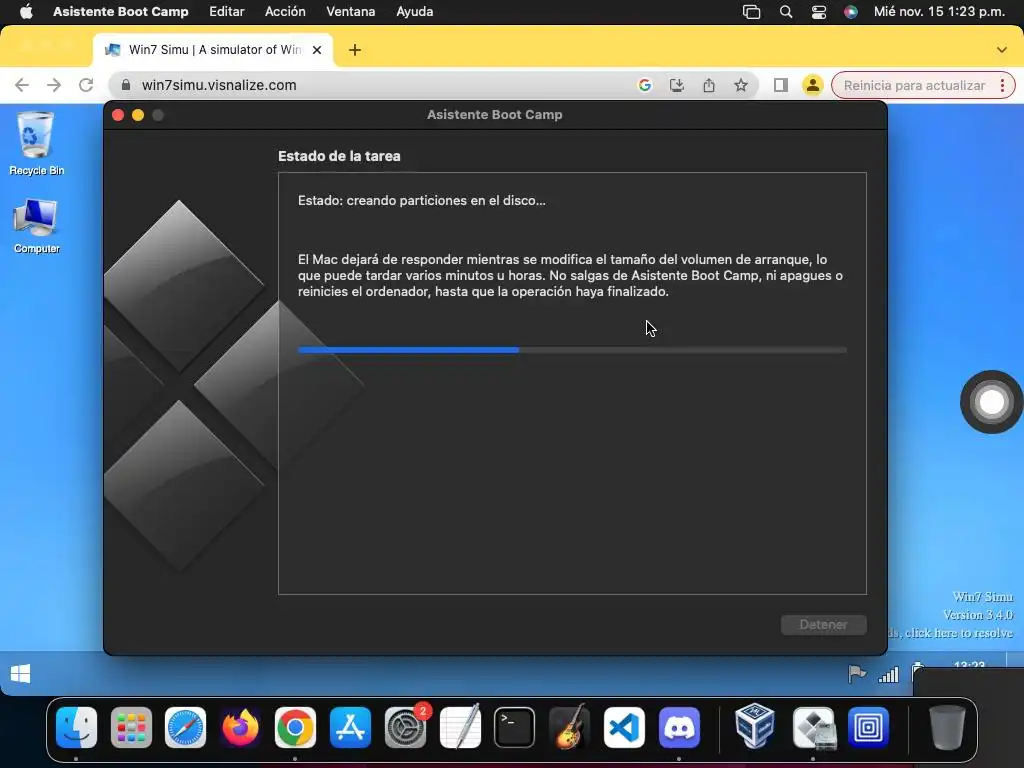Open TextEdit from the Dock
1024x768 pixels.
[x=460, y=727]
